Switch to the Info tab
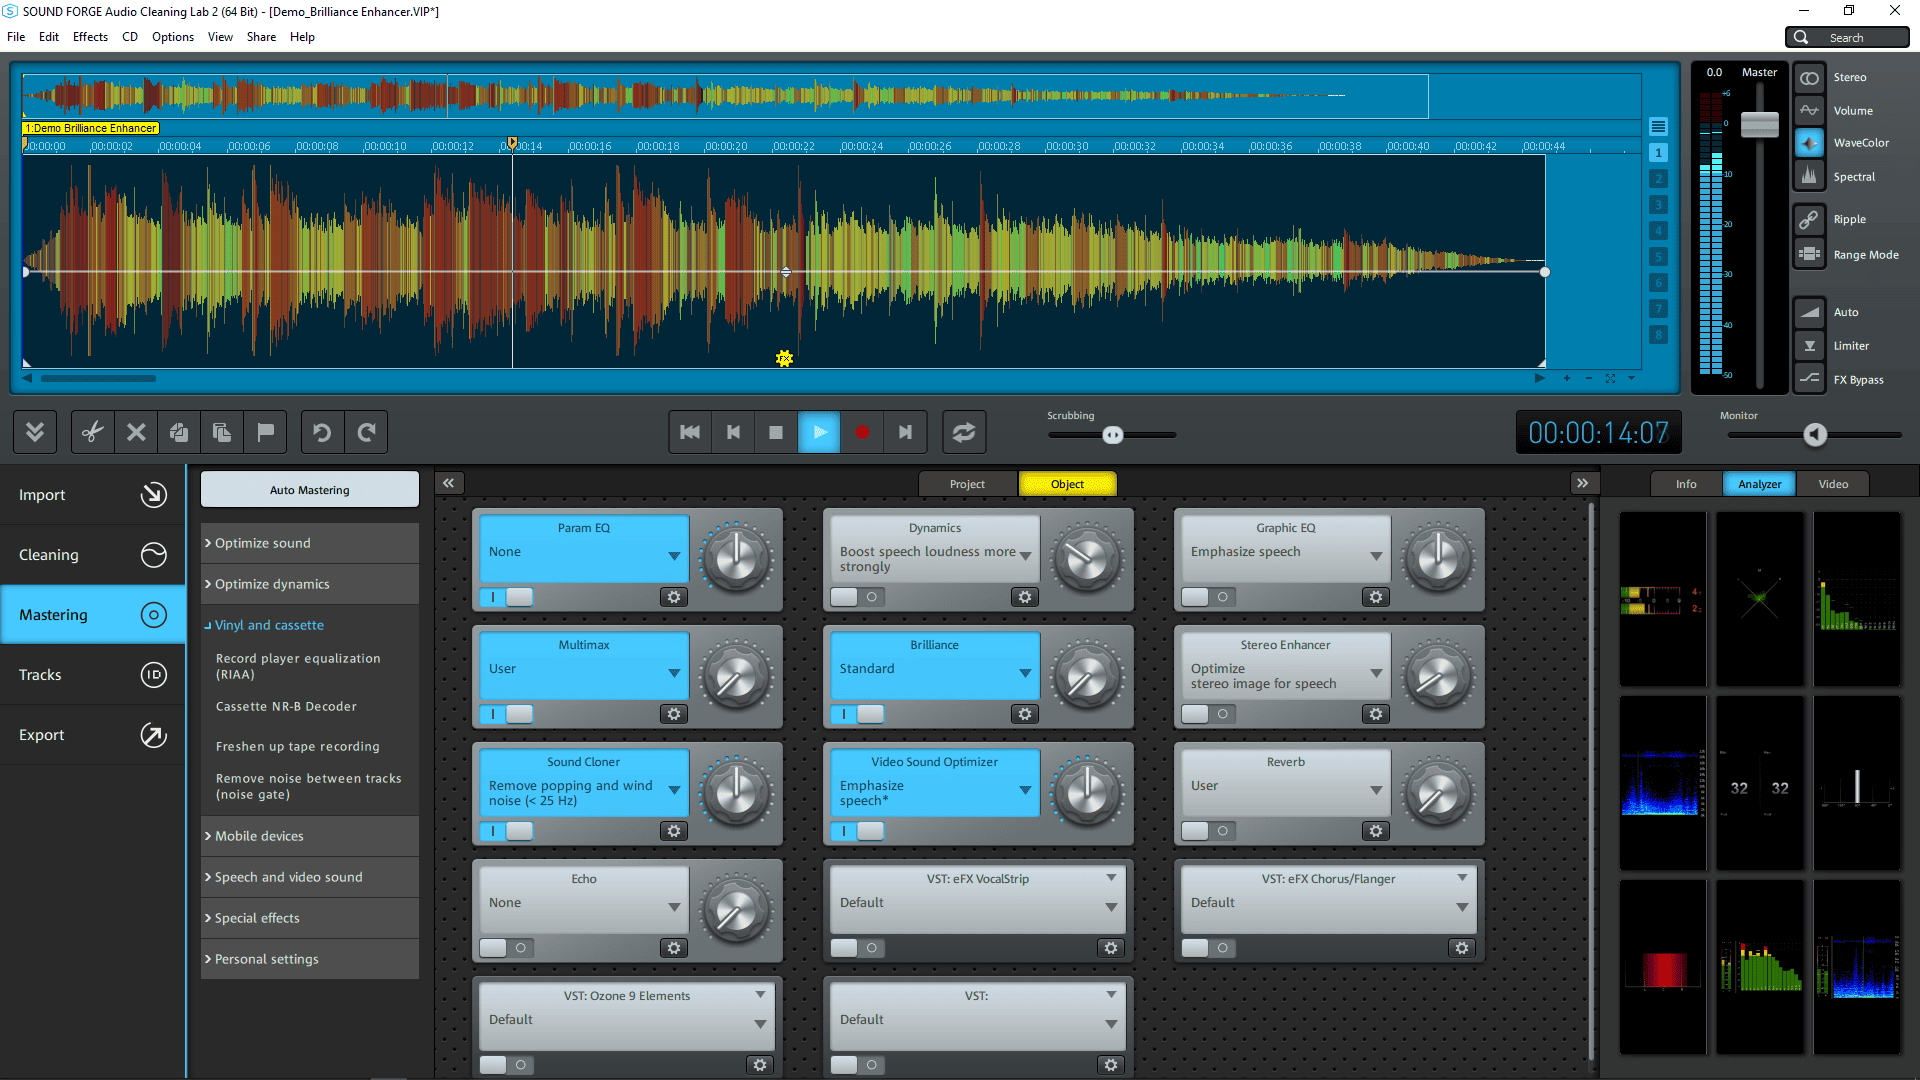Screen dimensions: 1920x1080 pyautogui.click(x=1686, y=484)
